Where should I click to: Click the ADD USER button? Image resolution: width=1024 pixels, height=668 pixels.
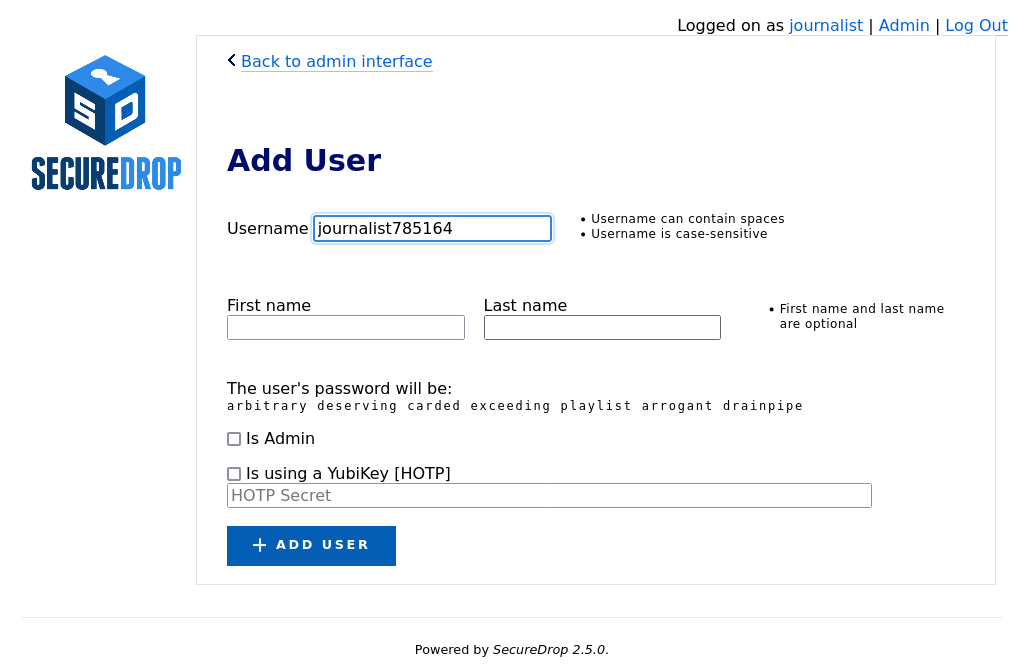click(311, 545)
